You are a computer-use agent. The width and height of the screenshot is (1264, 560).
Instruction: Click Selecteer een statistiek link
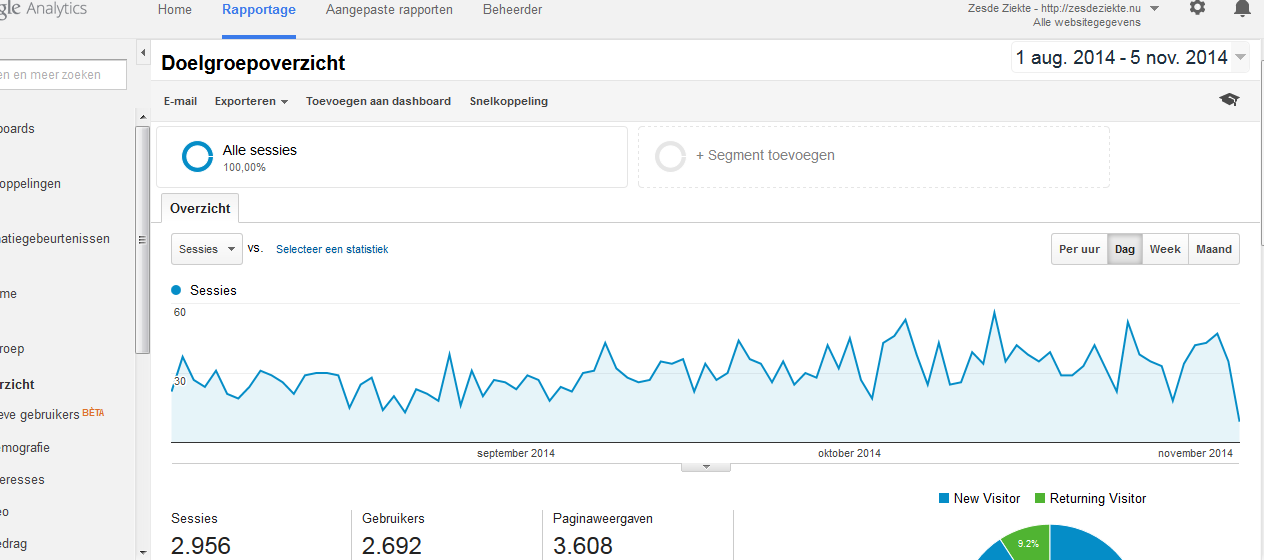coord(332,249)
